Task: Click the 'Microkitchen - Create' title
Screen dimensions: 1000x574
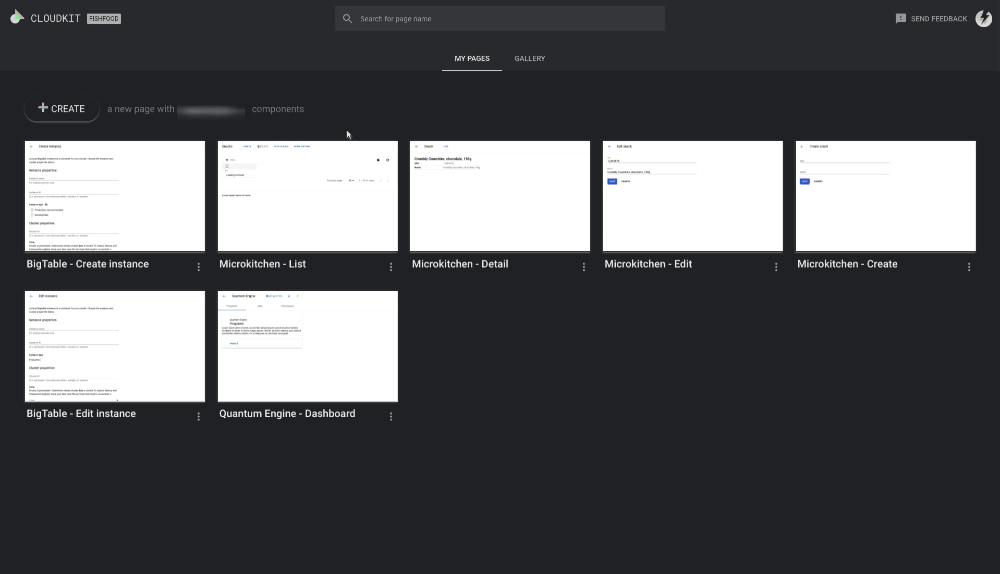Action: [x=847, y=264]
